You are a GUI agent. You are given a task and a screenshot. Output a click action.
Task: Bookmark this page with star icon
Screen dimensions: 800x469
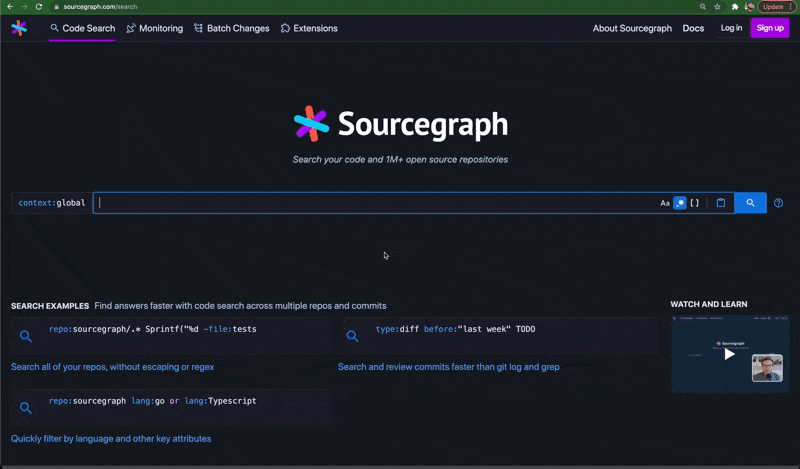pos(717,7)
